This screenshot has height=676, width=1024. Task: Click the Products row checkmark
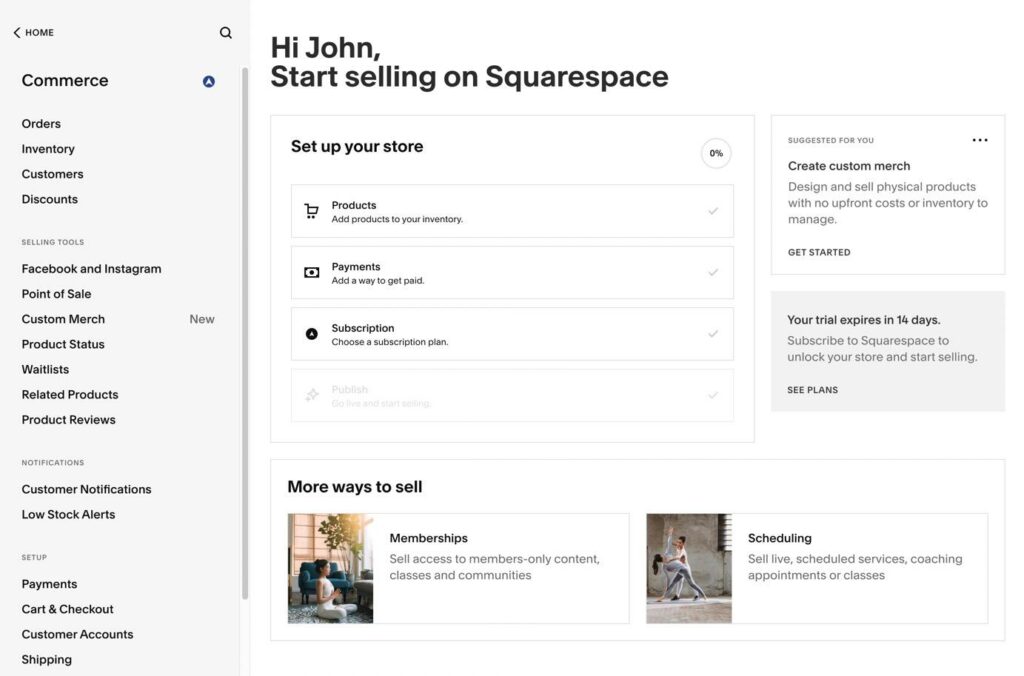coord(713,211)
